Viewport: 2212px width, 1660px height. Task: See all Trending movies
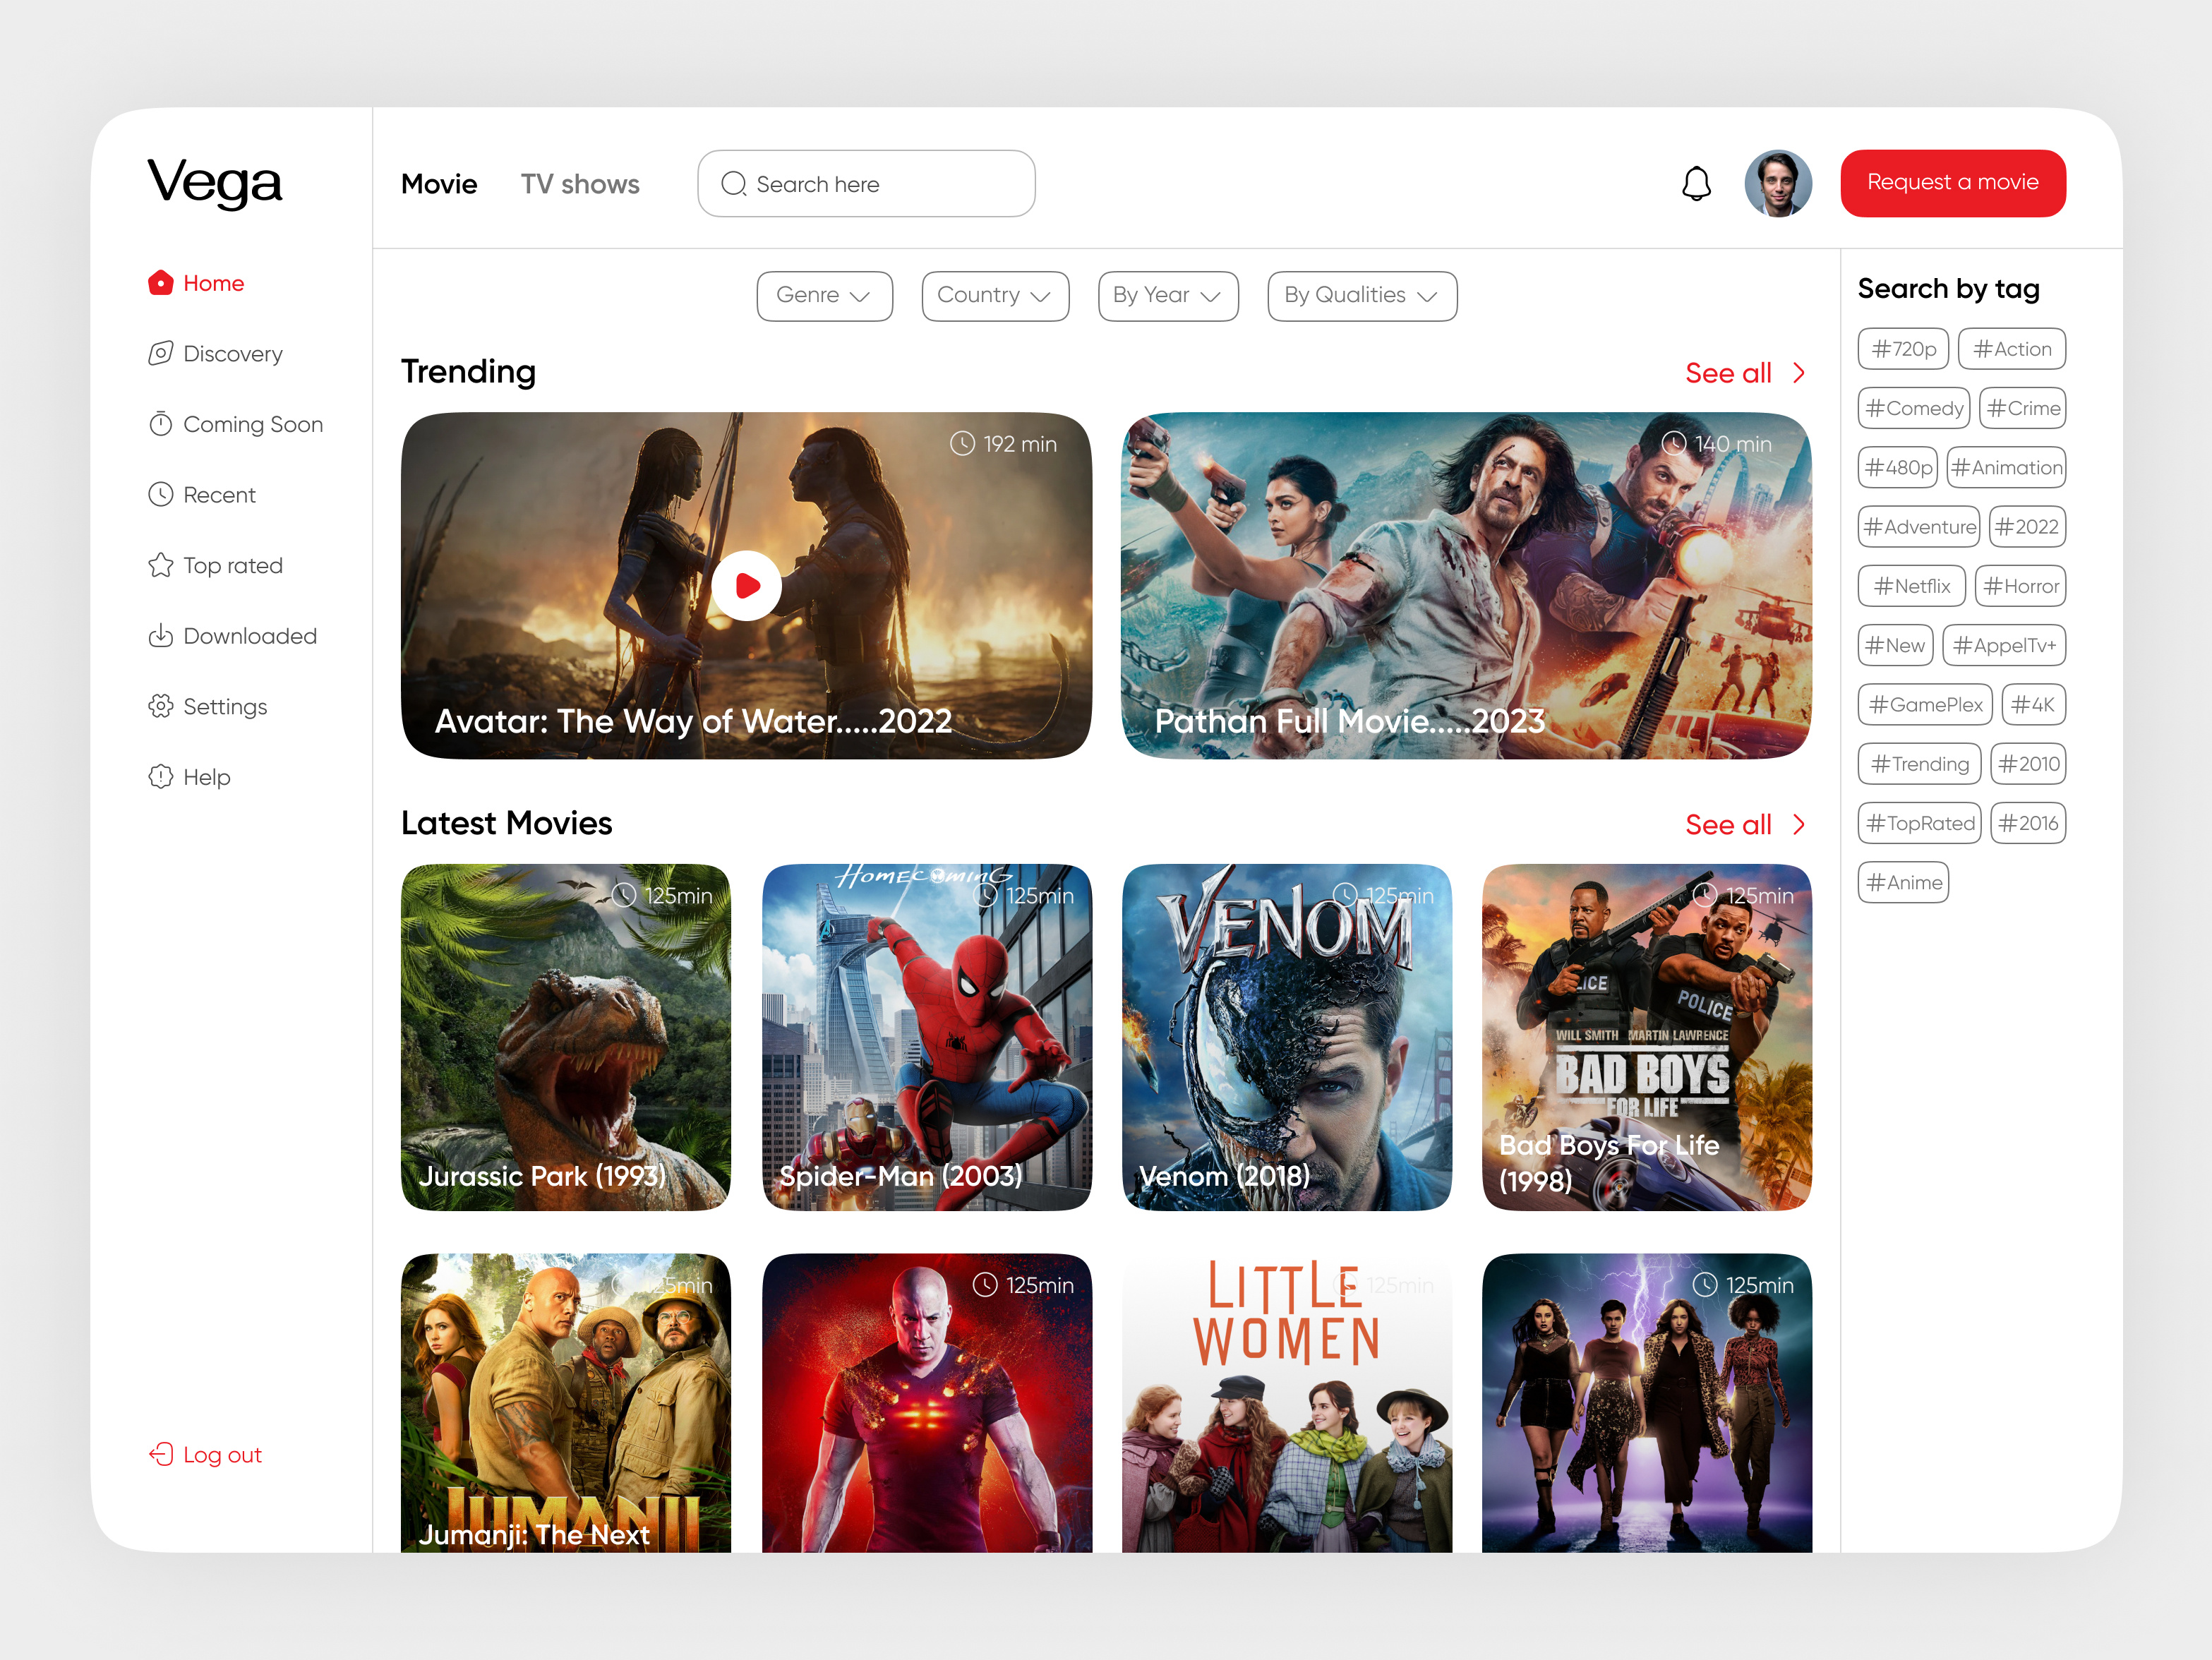[x=1745, y=373]
